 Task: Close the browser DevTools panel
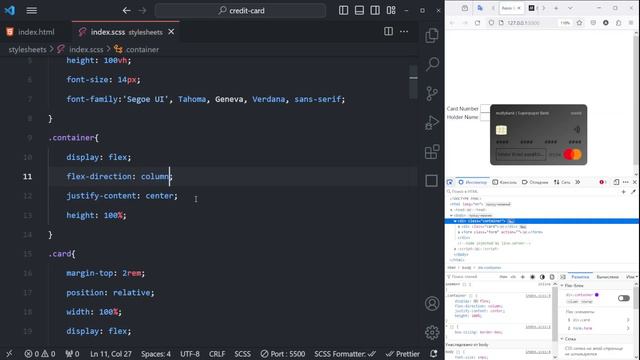(x=635, y=182)
